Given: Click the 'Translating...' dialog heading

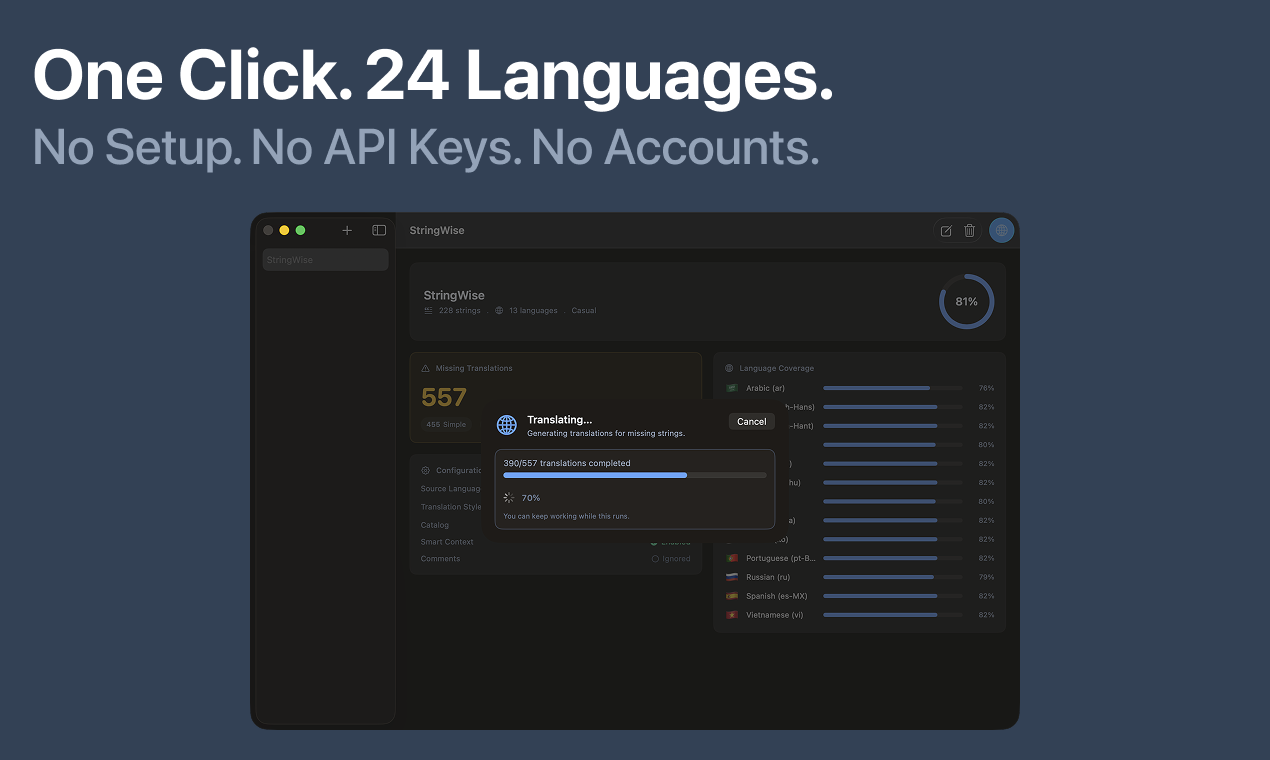Looking at the screenshot, I should (559, 420).
